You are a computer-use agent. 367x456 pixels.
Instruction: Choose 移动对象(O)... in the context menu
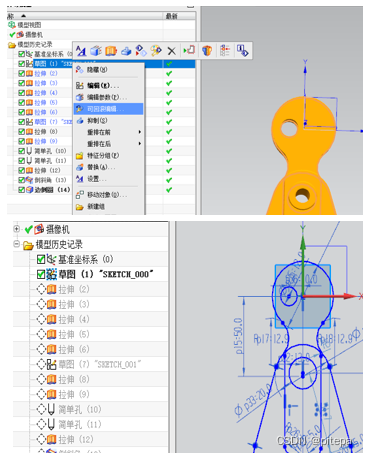[109, 195]
